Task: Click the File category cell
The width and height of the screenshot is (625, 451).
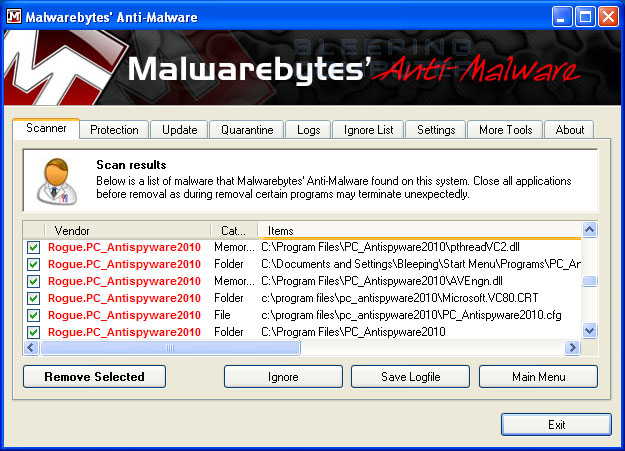Action: point(222,315)
